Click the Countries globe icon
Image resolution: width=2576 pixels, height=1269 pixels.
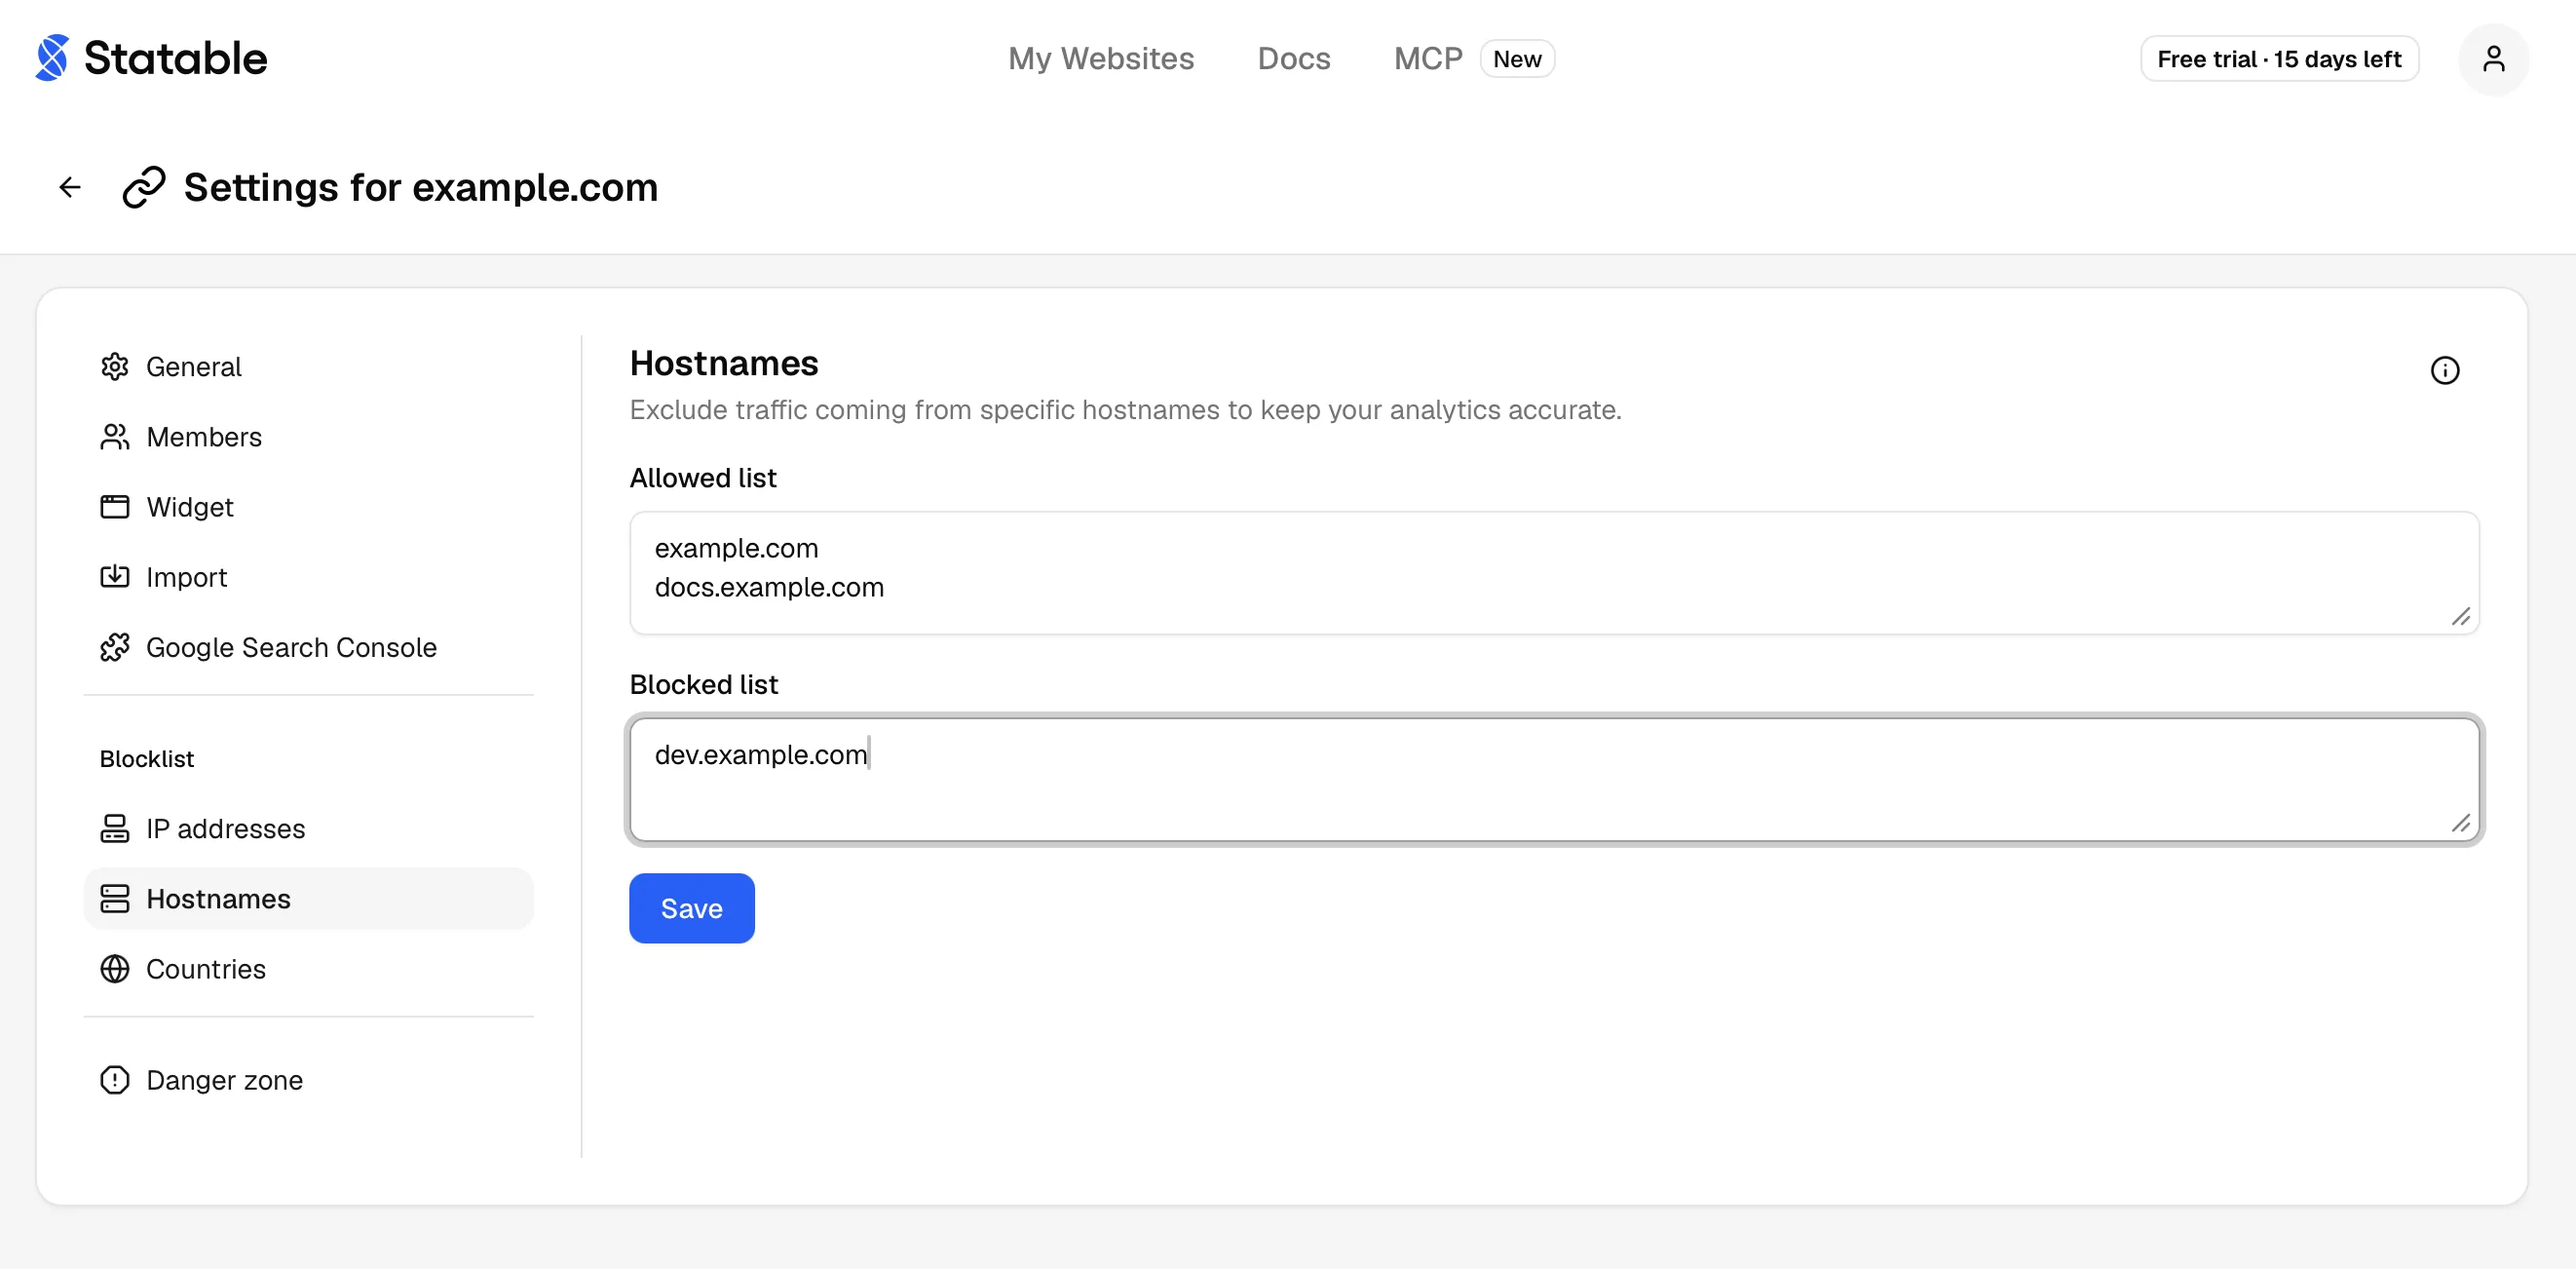pyautogui.click(x=115, y=969)
